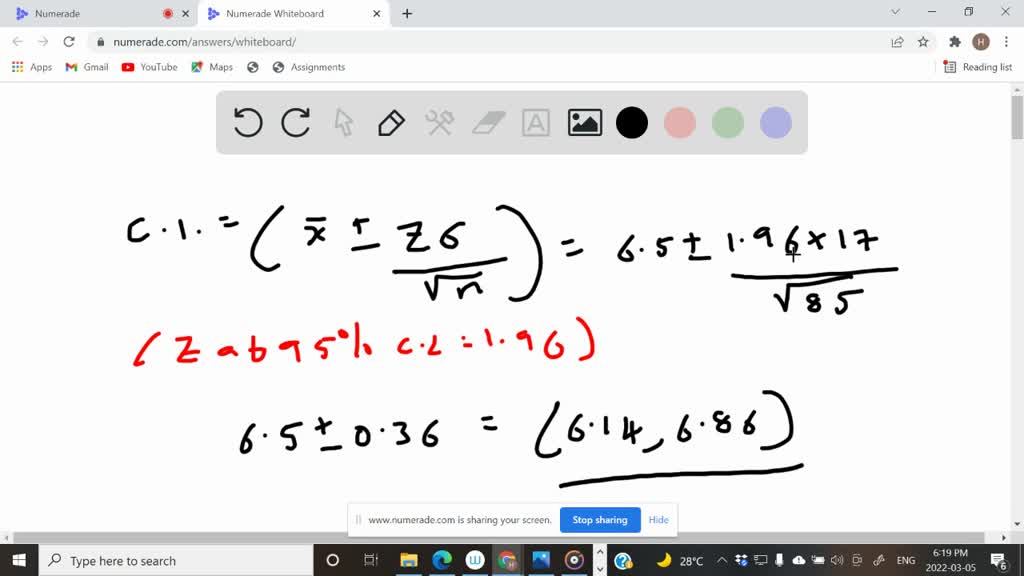1024x576 pixels.
Task: Open the taskbar clock and date
Action: point(950,560)
